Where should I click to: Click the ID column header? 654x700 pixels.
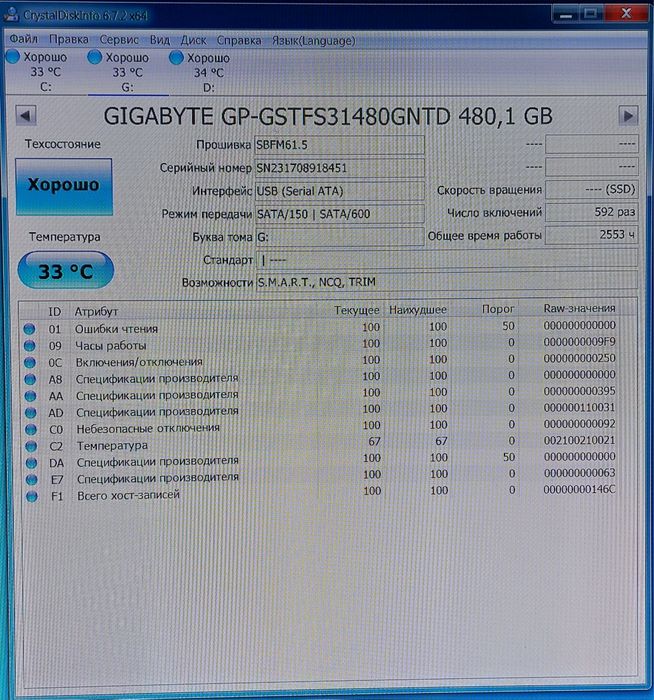[54, 312]
